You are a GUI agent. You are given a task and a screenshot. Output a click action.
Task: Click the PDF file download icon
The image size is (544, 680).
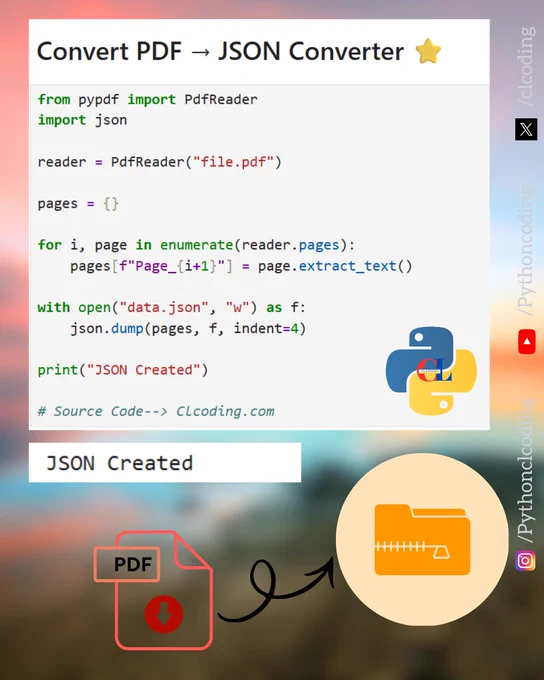click(153, 590)
